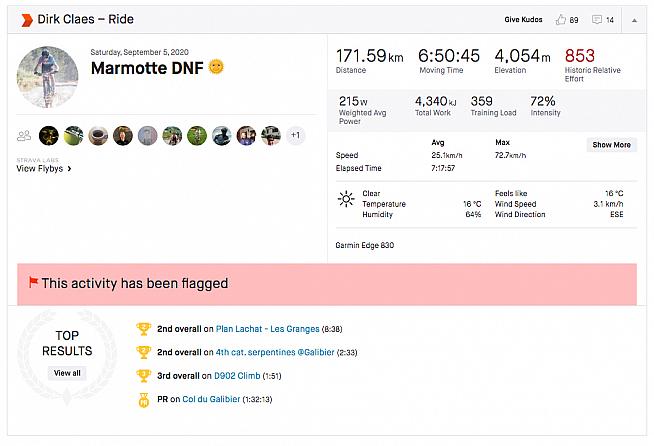Click the sun weather icon
This screenshot has height=446, width=654.
pos(346,199)
